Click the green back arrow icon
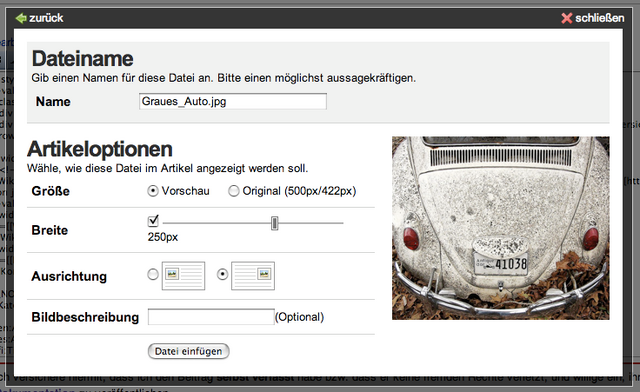Viewport: 640px width, 392px height. click(21, 18)
